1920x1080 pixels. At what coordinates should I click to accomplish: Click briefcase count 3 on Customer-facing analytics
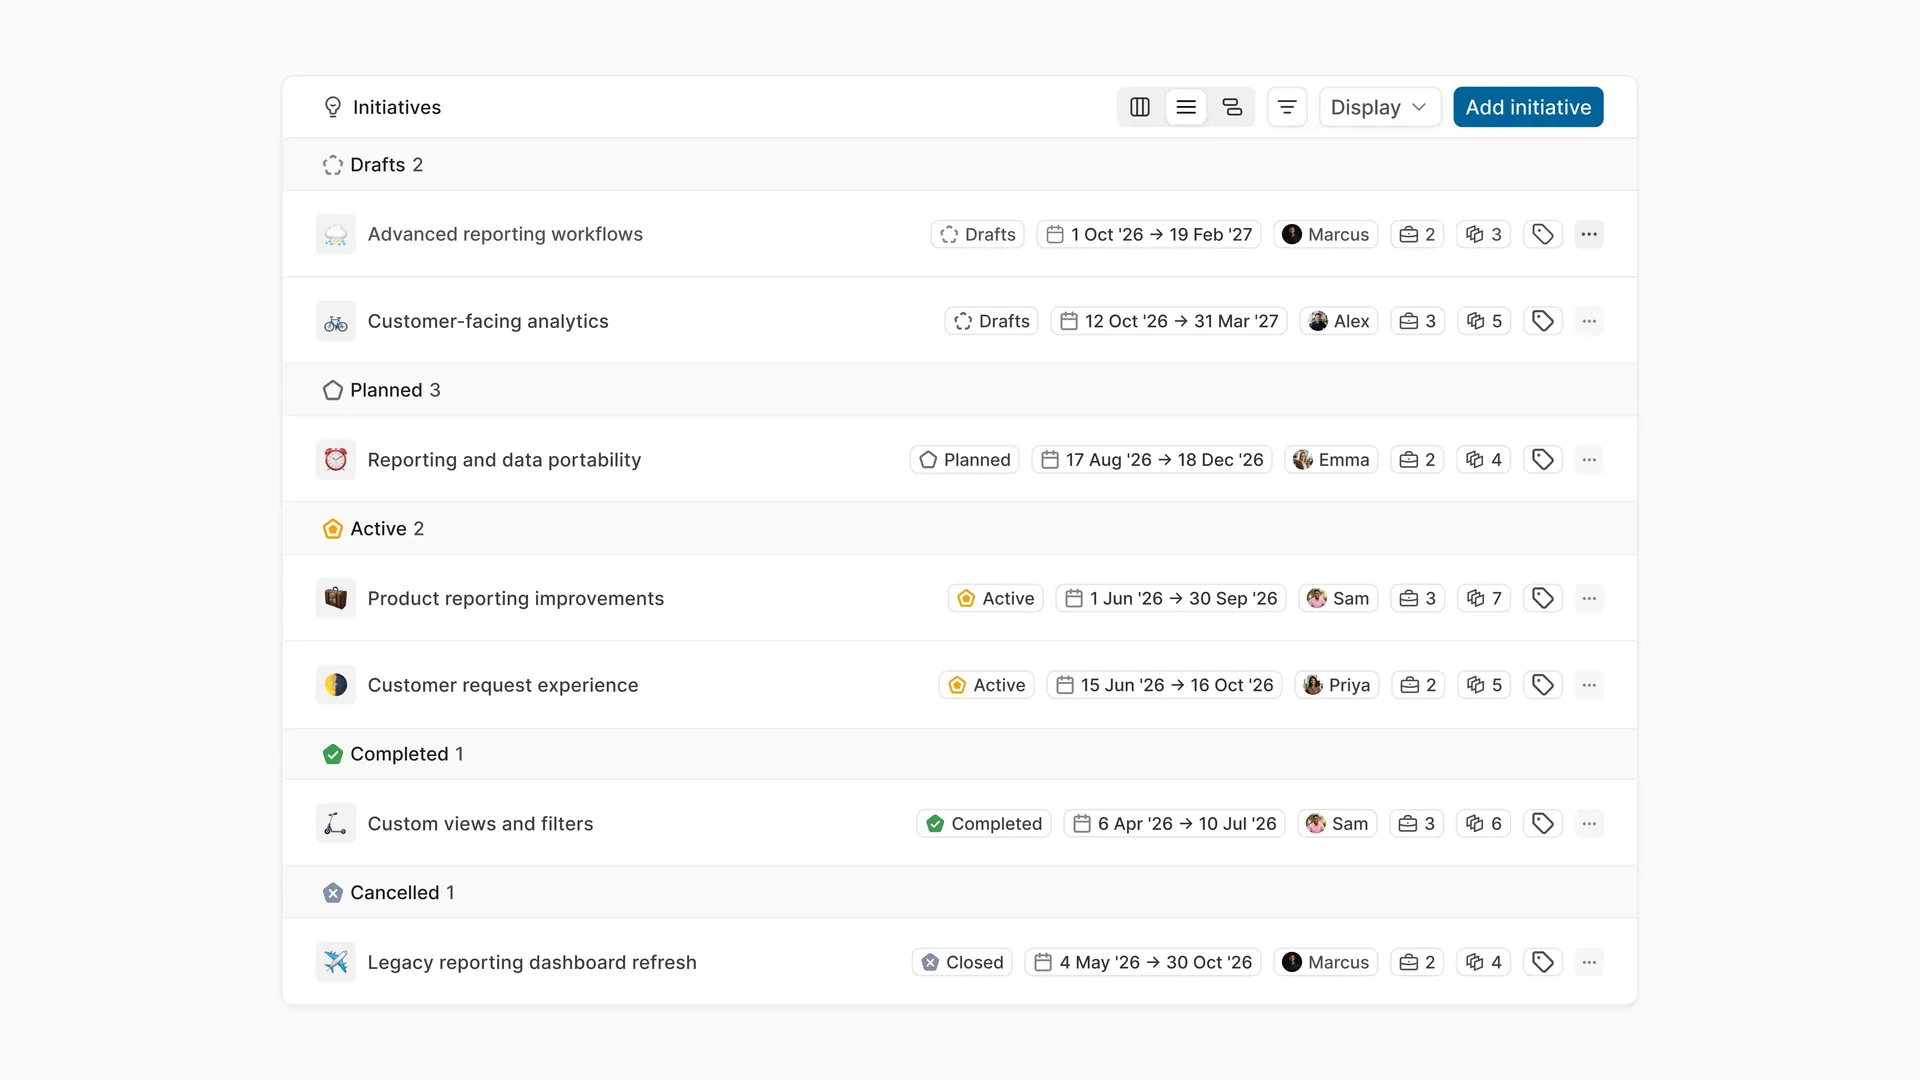pyautogui.click(x=1418, y=321)
